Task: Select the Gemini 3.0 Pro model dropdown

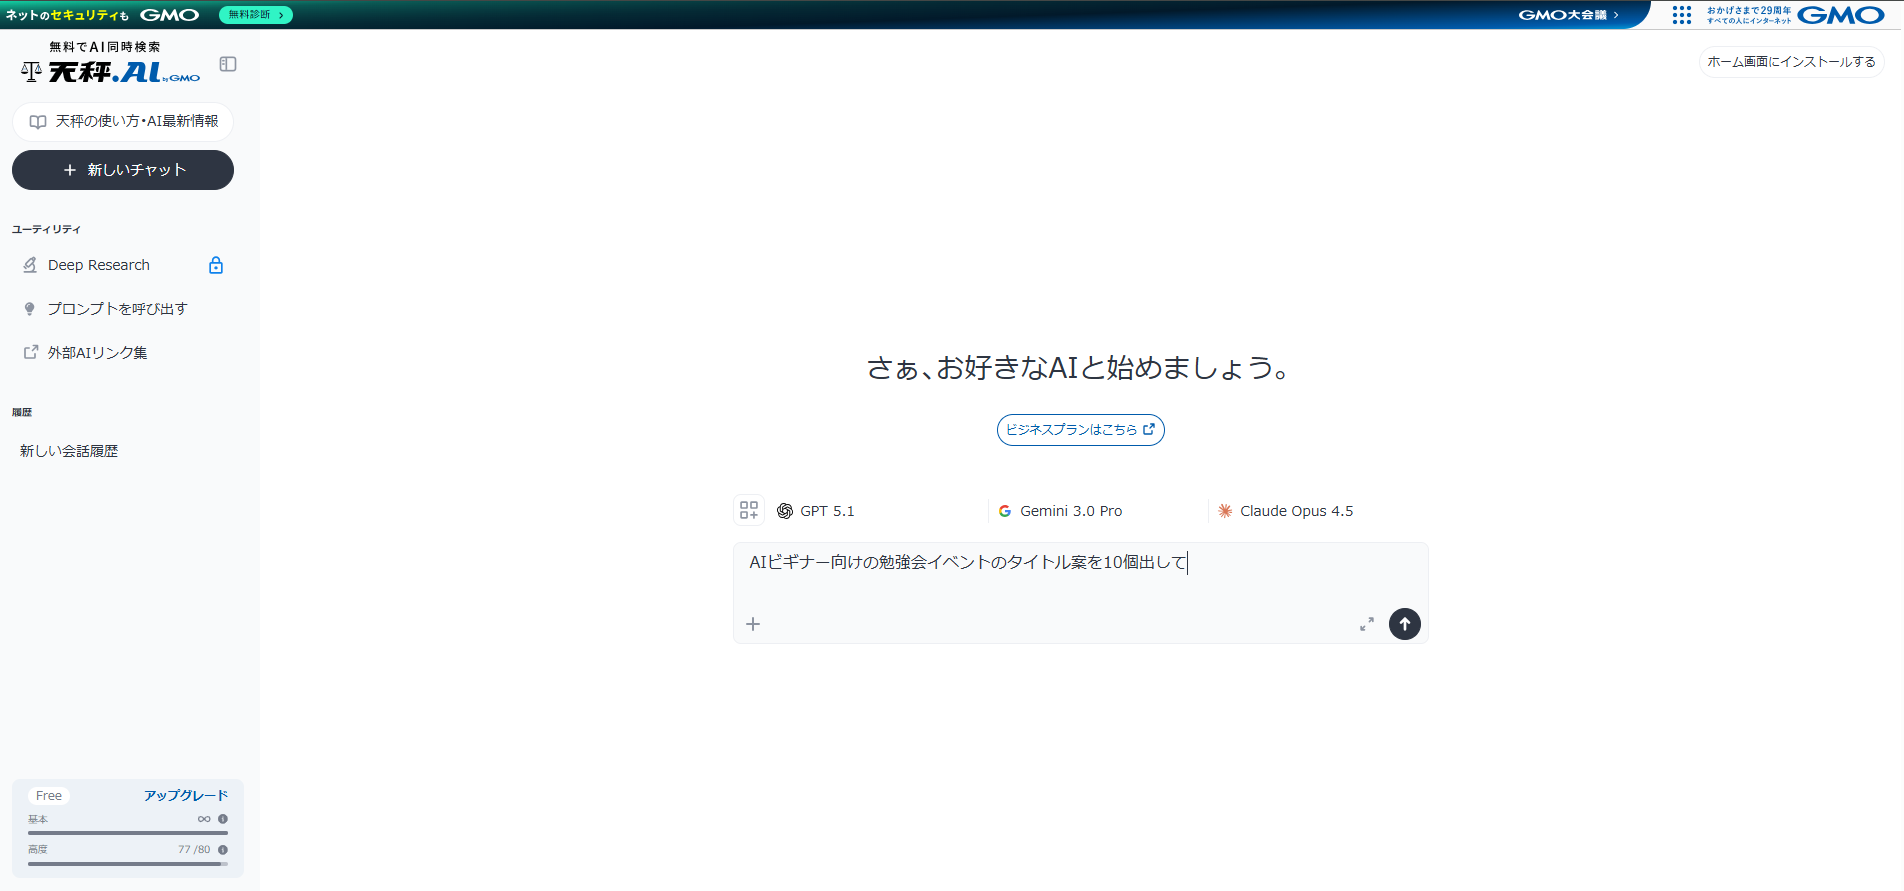Action: (x=1098, y=511)
